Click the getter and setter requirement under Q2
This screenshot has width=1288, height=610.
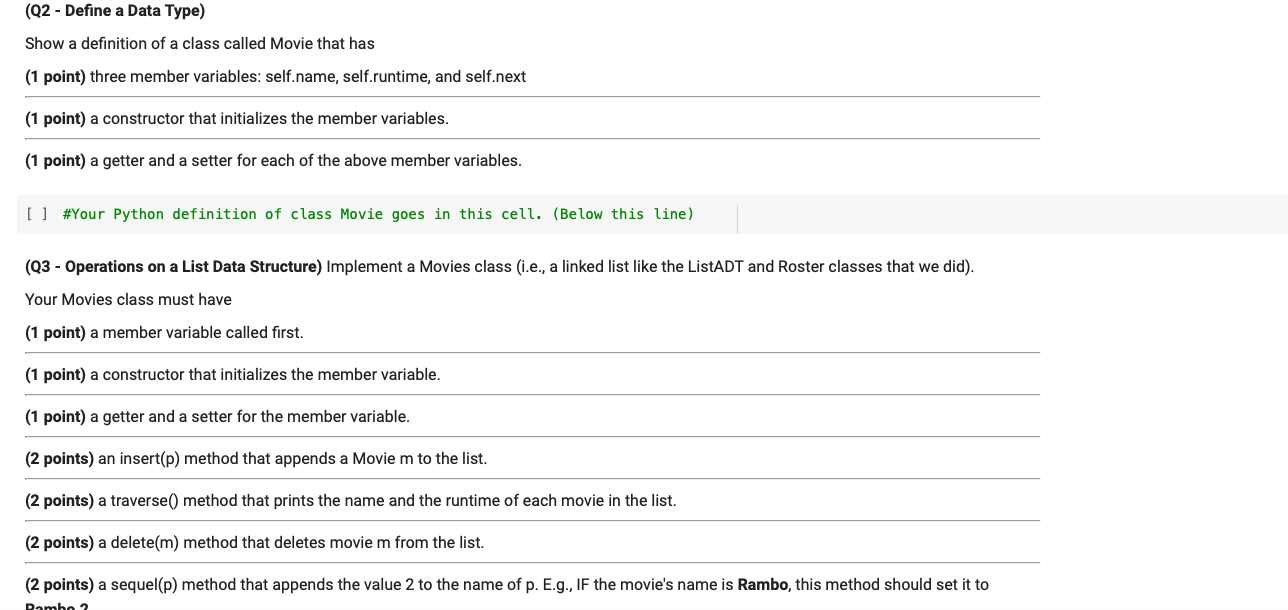[x=274, y=160]
